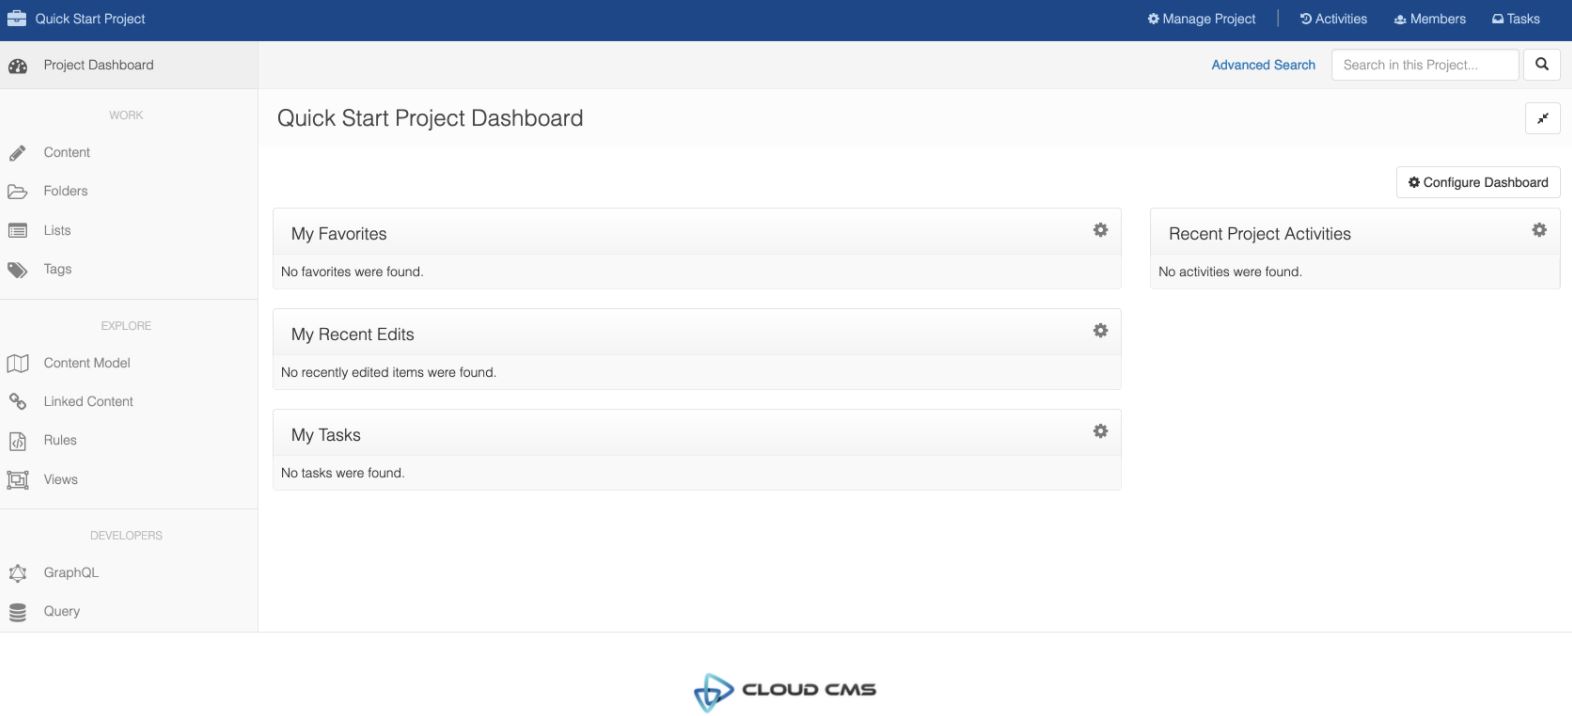Open Manage Project in the top bar
Viewport: 1572px width, 716px height.
[1201, 19]
